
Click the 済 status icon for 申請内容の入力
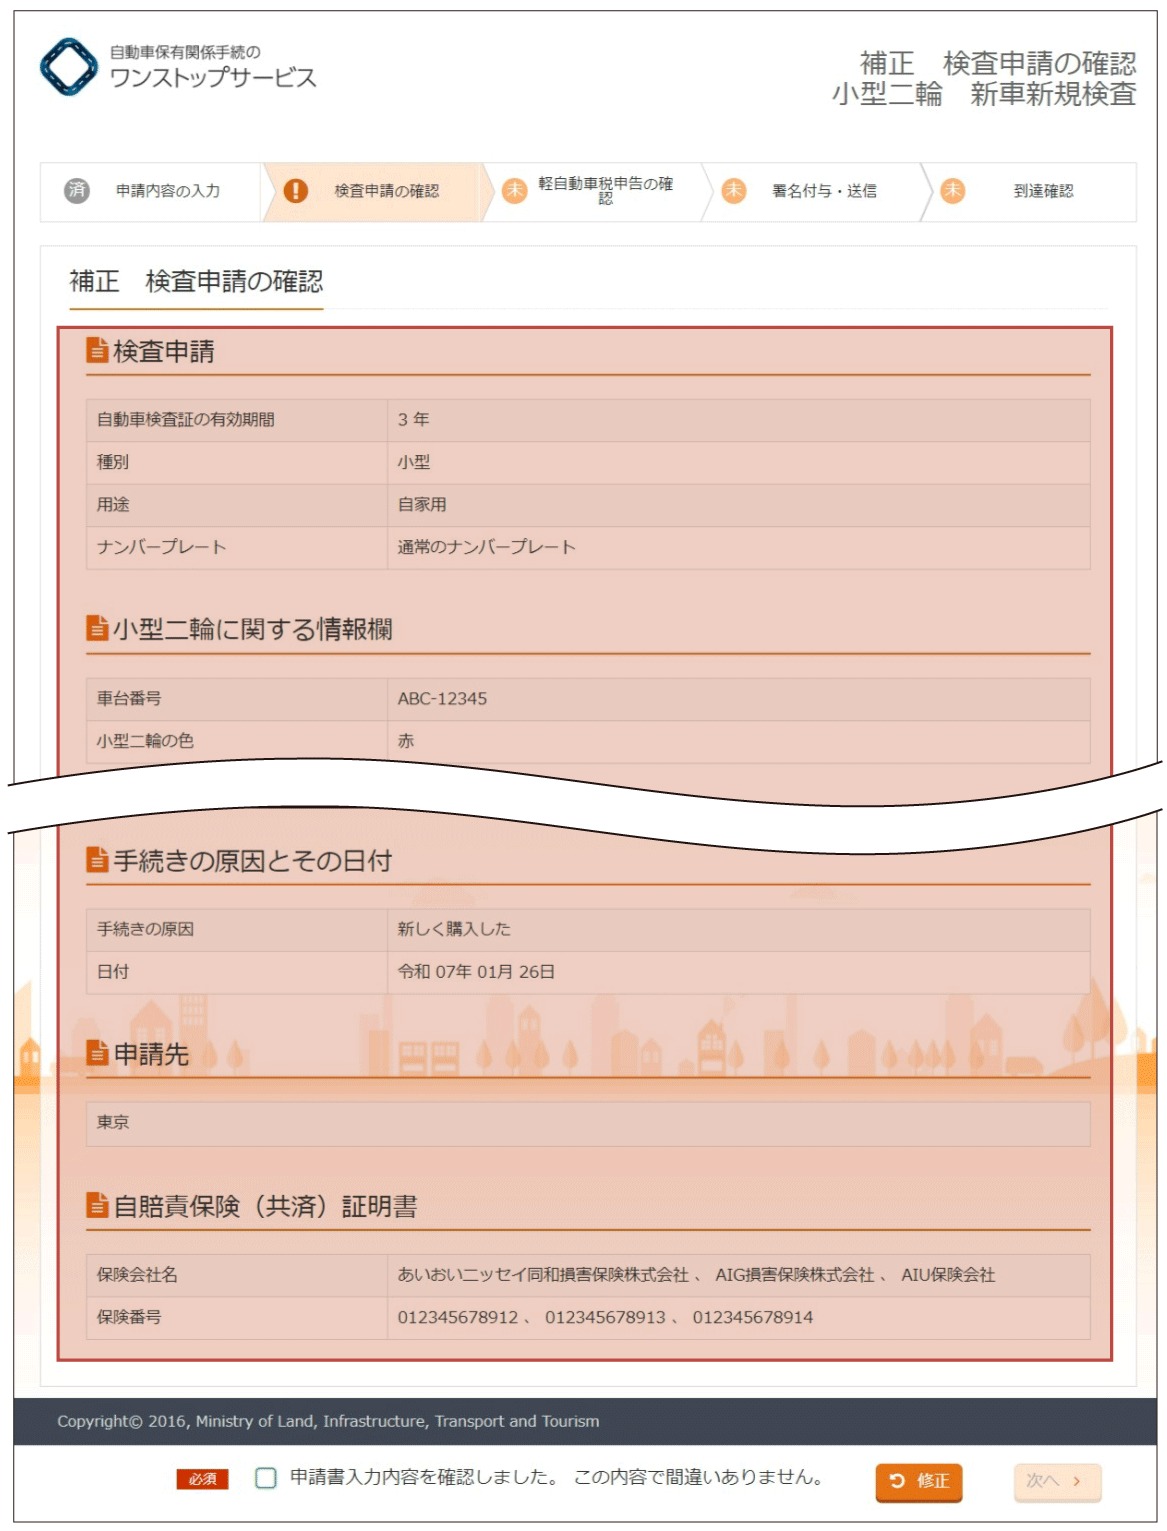77,190
